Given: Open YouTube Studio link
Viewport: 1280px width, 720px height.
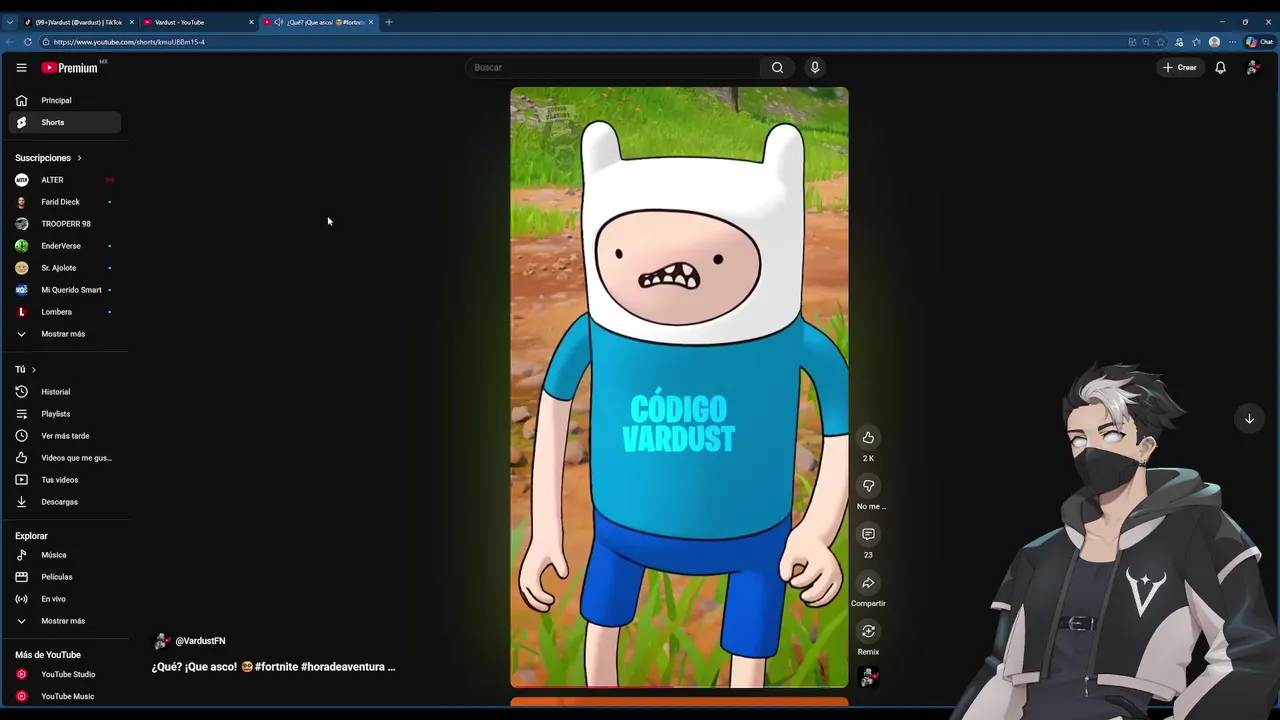Looking at the screenshot, I should tap(64, 674).
